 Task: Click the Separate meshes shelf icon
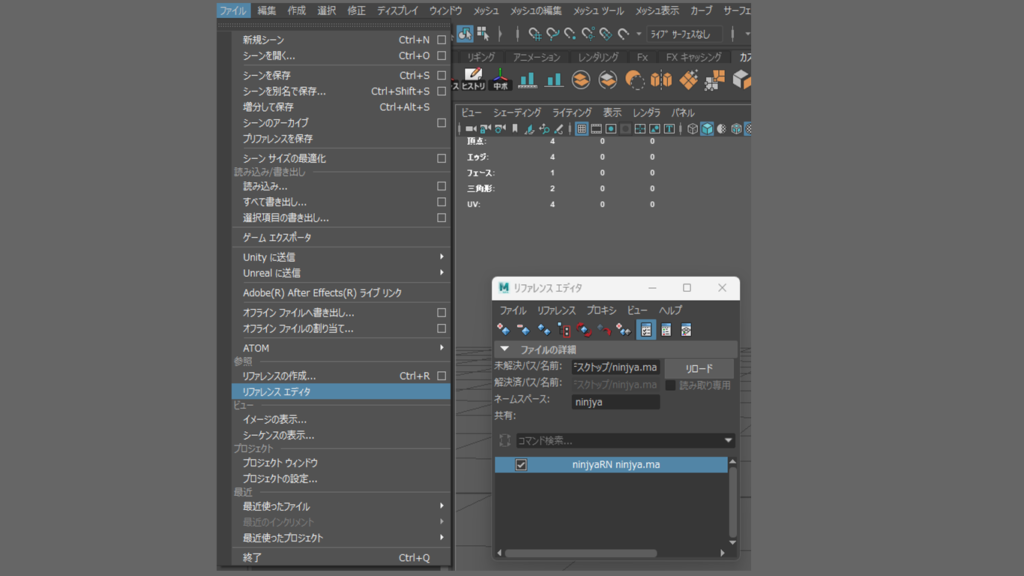607,80
